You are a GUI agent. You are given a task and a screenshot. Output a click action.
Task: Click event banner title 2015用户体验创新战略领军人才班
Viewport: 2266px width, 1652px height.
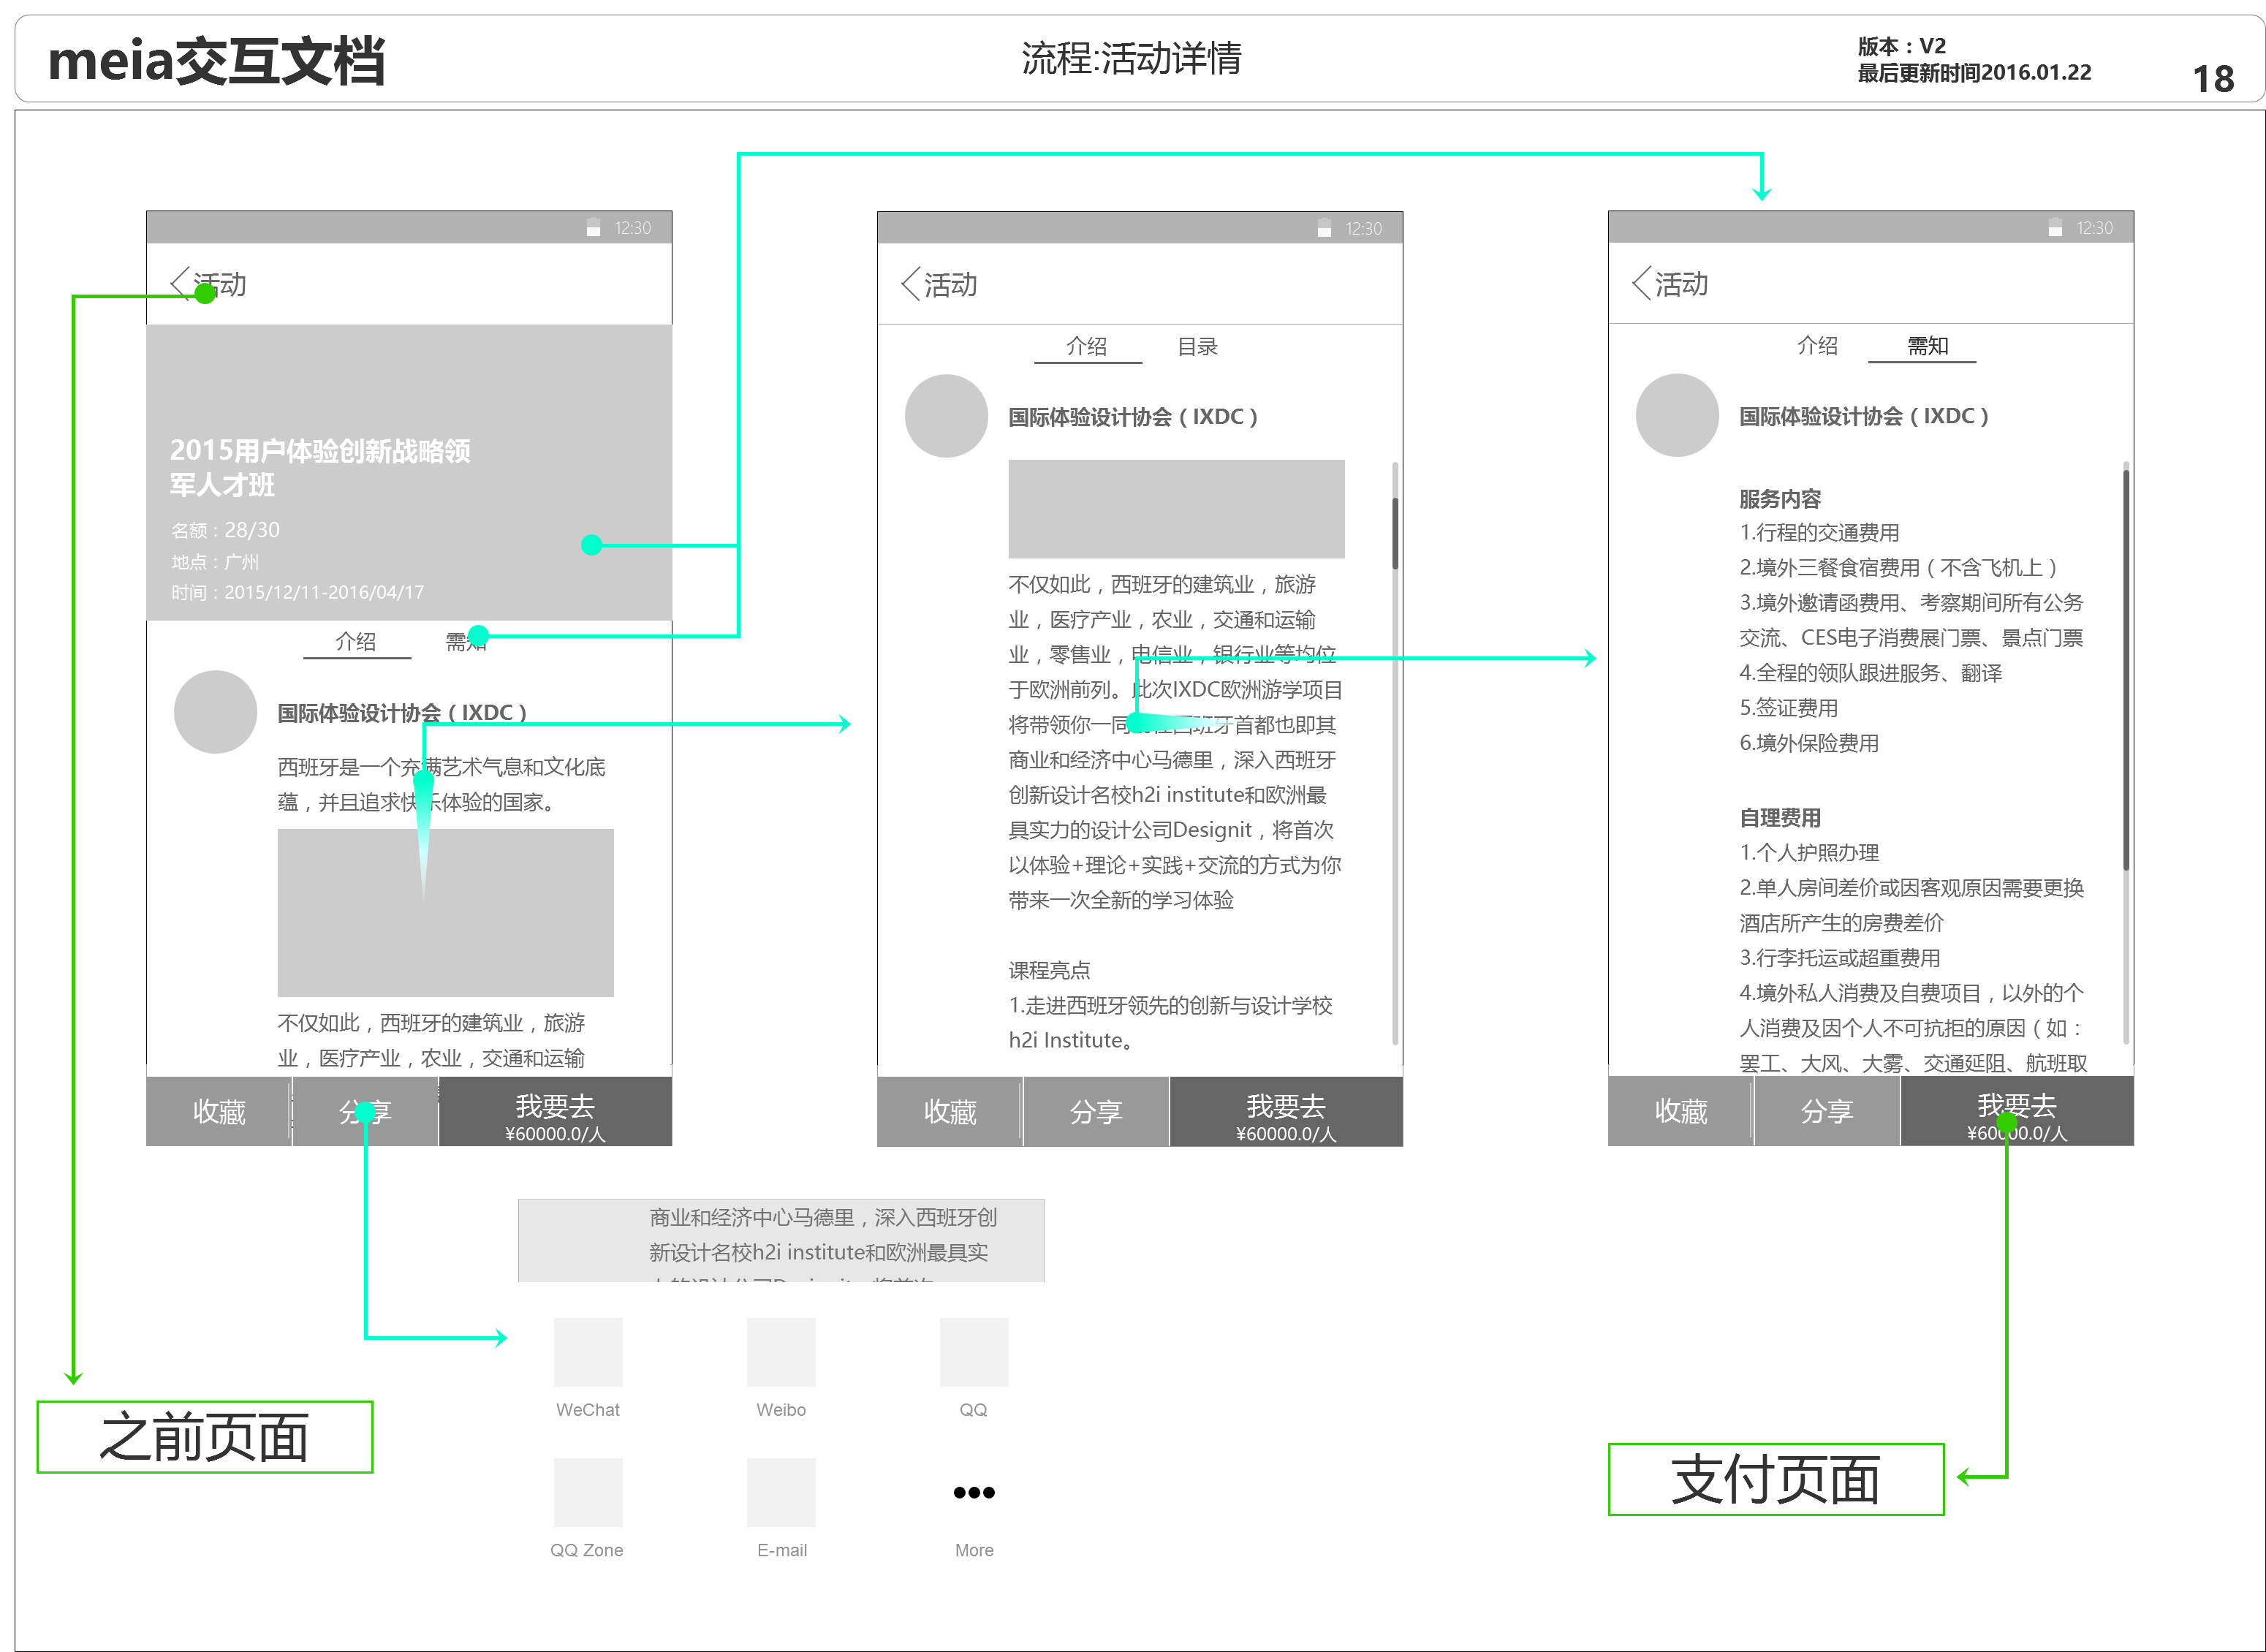(320, 467)
